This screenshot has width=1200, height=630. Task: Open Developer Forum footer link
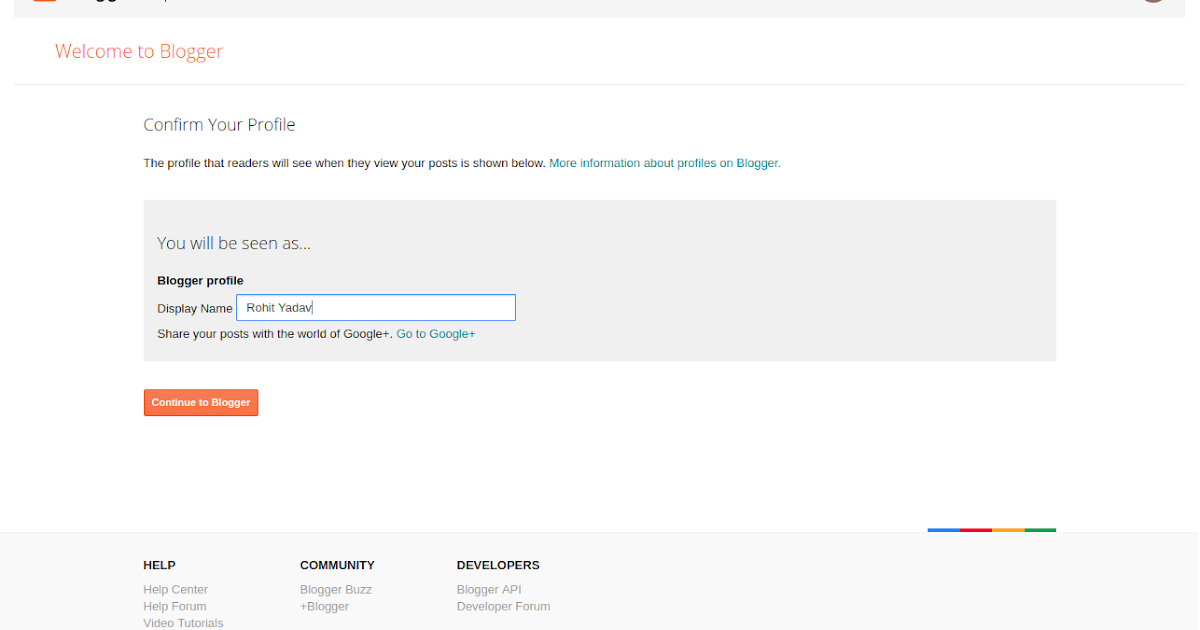click(x=504, y=606)
